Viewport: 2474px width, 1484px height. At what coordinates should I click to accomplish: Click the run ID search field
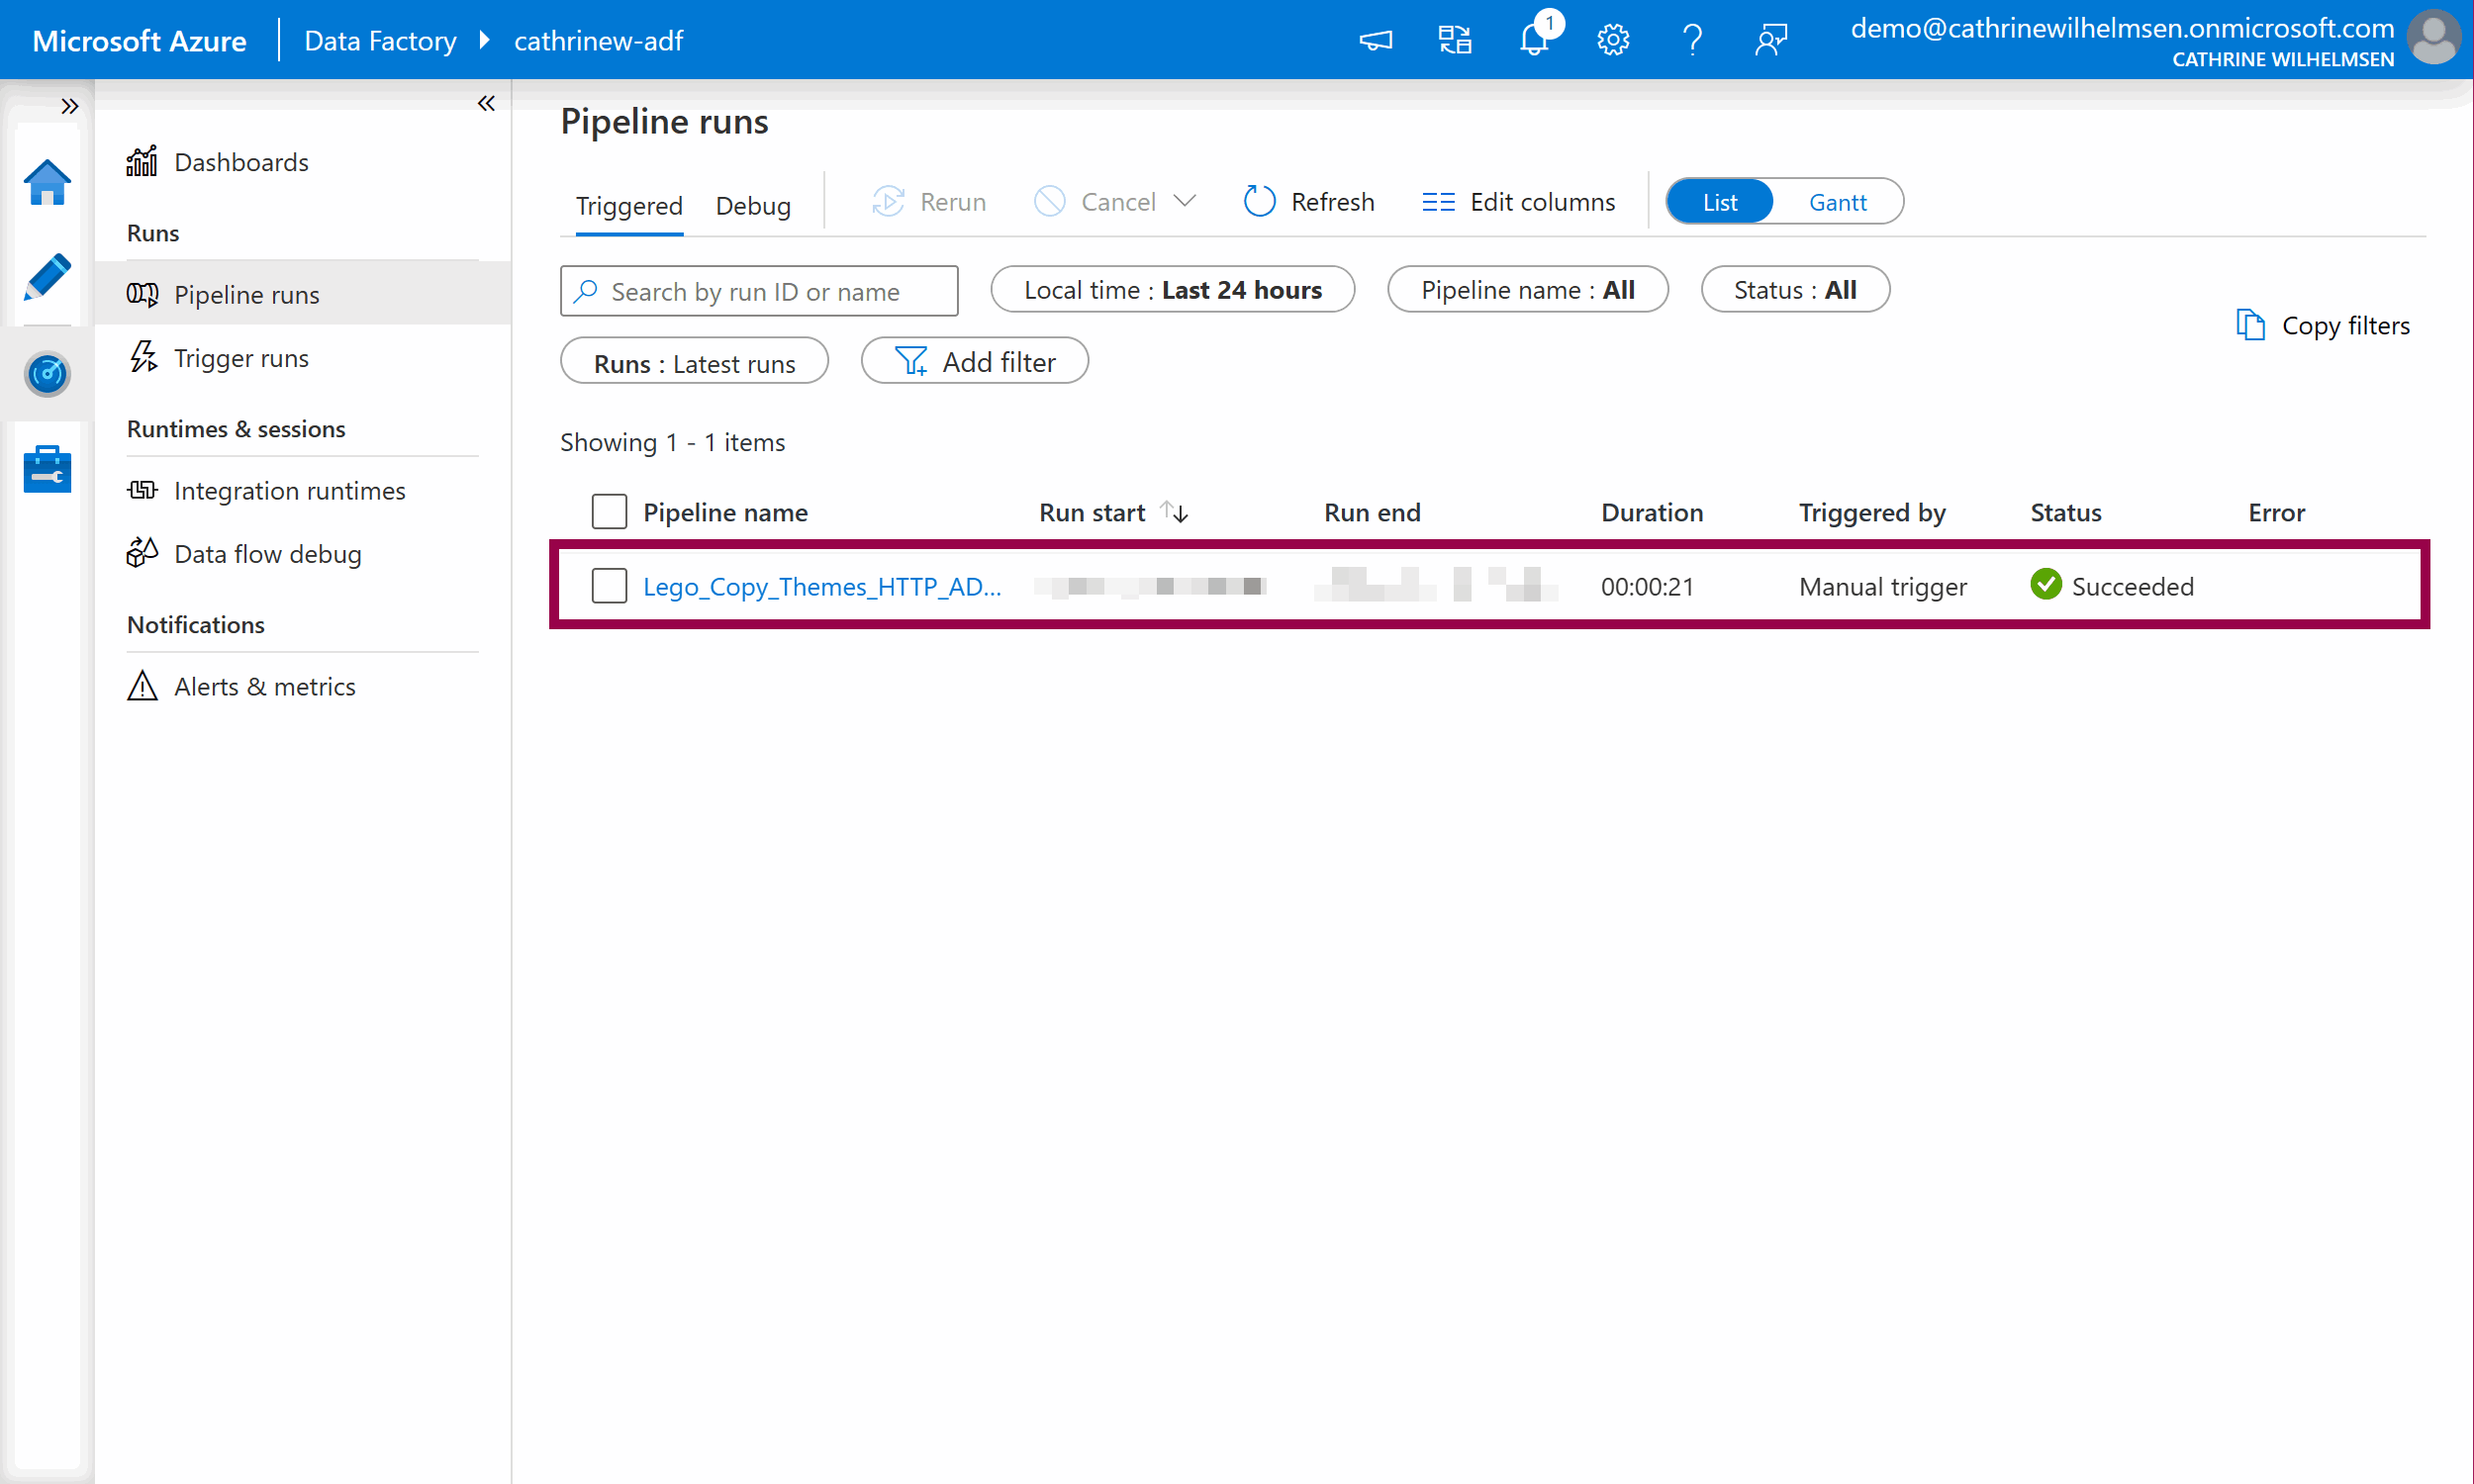[770, 291]
